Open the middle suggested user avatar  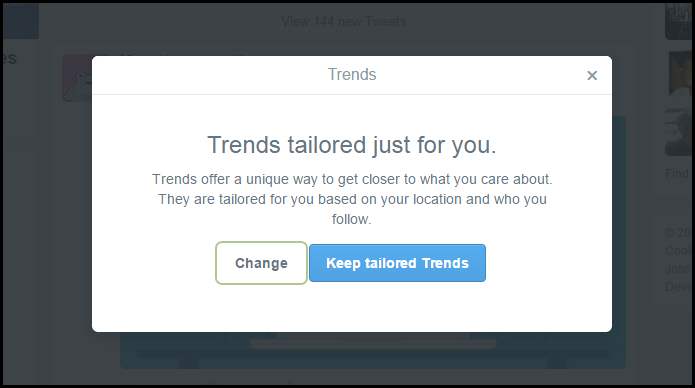coord(680,74)
